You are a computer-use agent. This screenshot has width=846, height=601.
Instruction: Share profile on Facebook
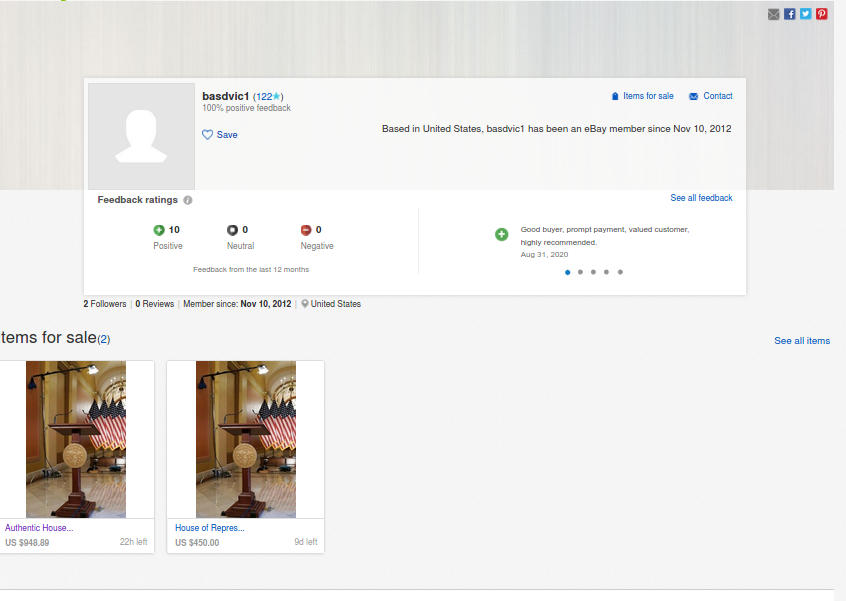[x=789, y=14]
